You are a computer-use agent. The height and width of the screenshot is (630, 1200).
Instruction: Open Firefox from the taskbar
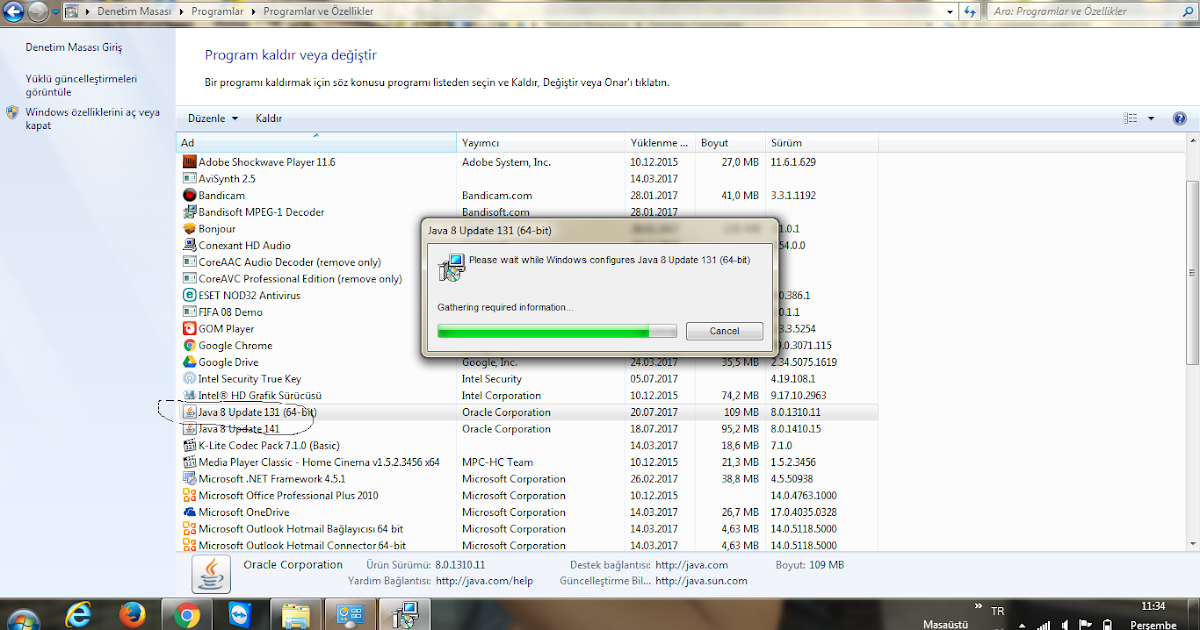[x=132, y=615]
